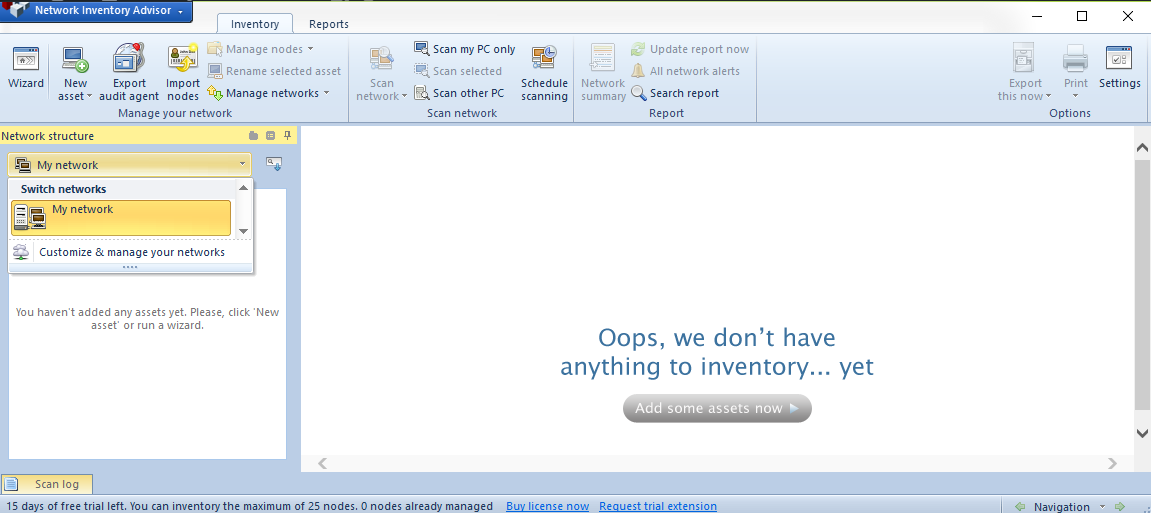Click the Navigation forward arrow
The height and width of the screenshot is (513, 1151).
click(1119, 506)
